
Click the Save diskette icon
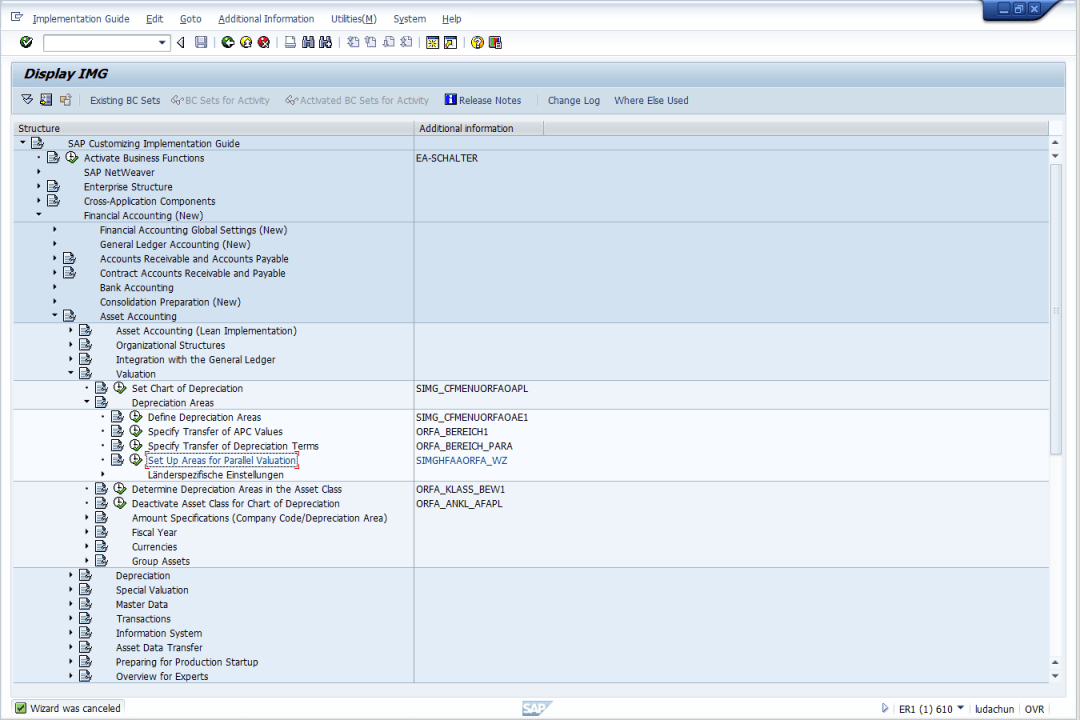201,42
